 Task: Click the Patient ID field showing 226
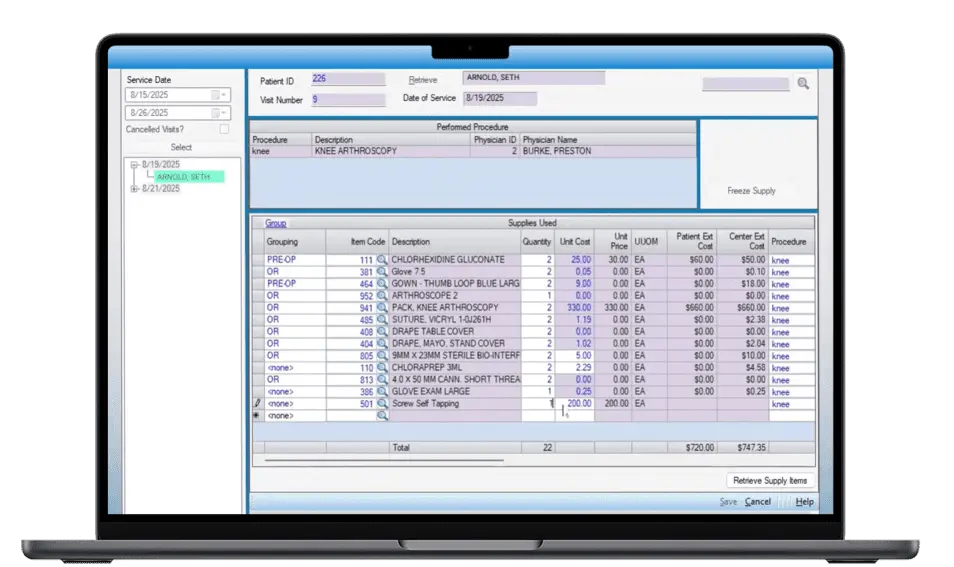tap(348, 79)
